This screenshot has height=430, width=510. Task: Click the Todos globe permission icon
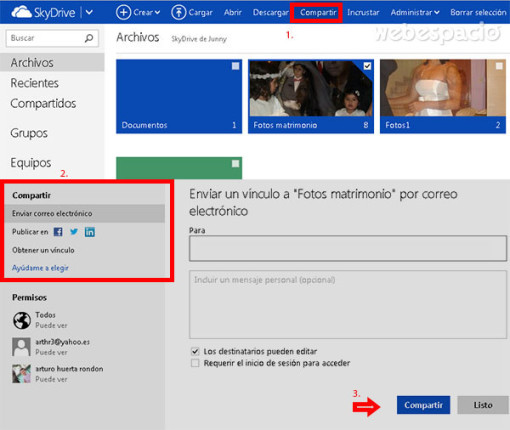coord(22,320)
